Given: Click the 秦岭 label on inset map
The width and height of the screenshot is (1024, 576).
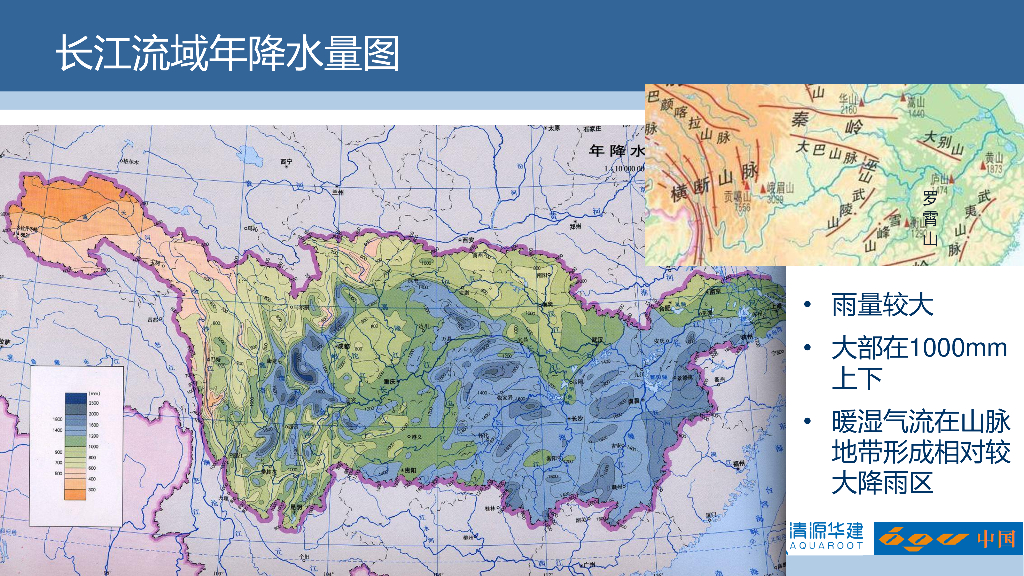Looking at the screenshot, I should click(827, 120).
